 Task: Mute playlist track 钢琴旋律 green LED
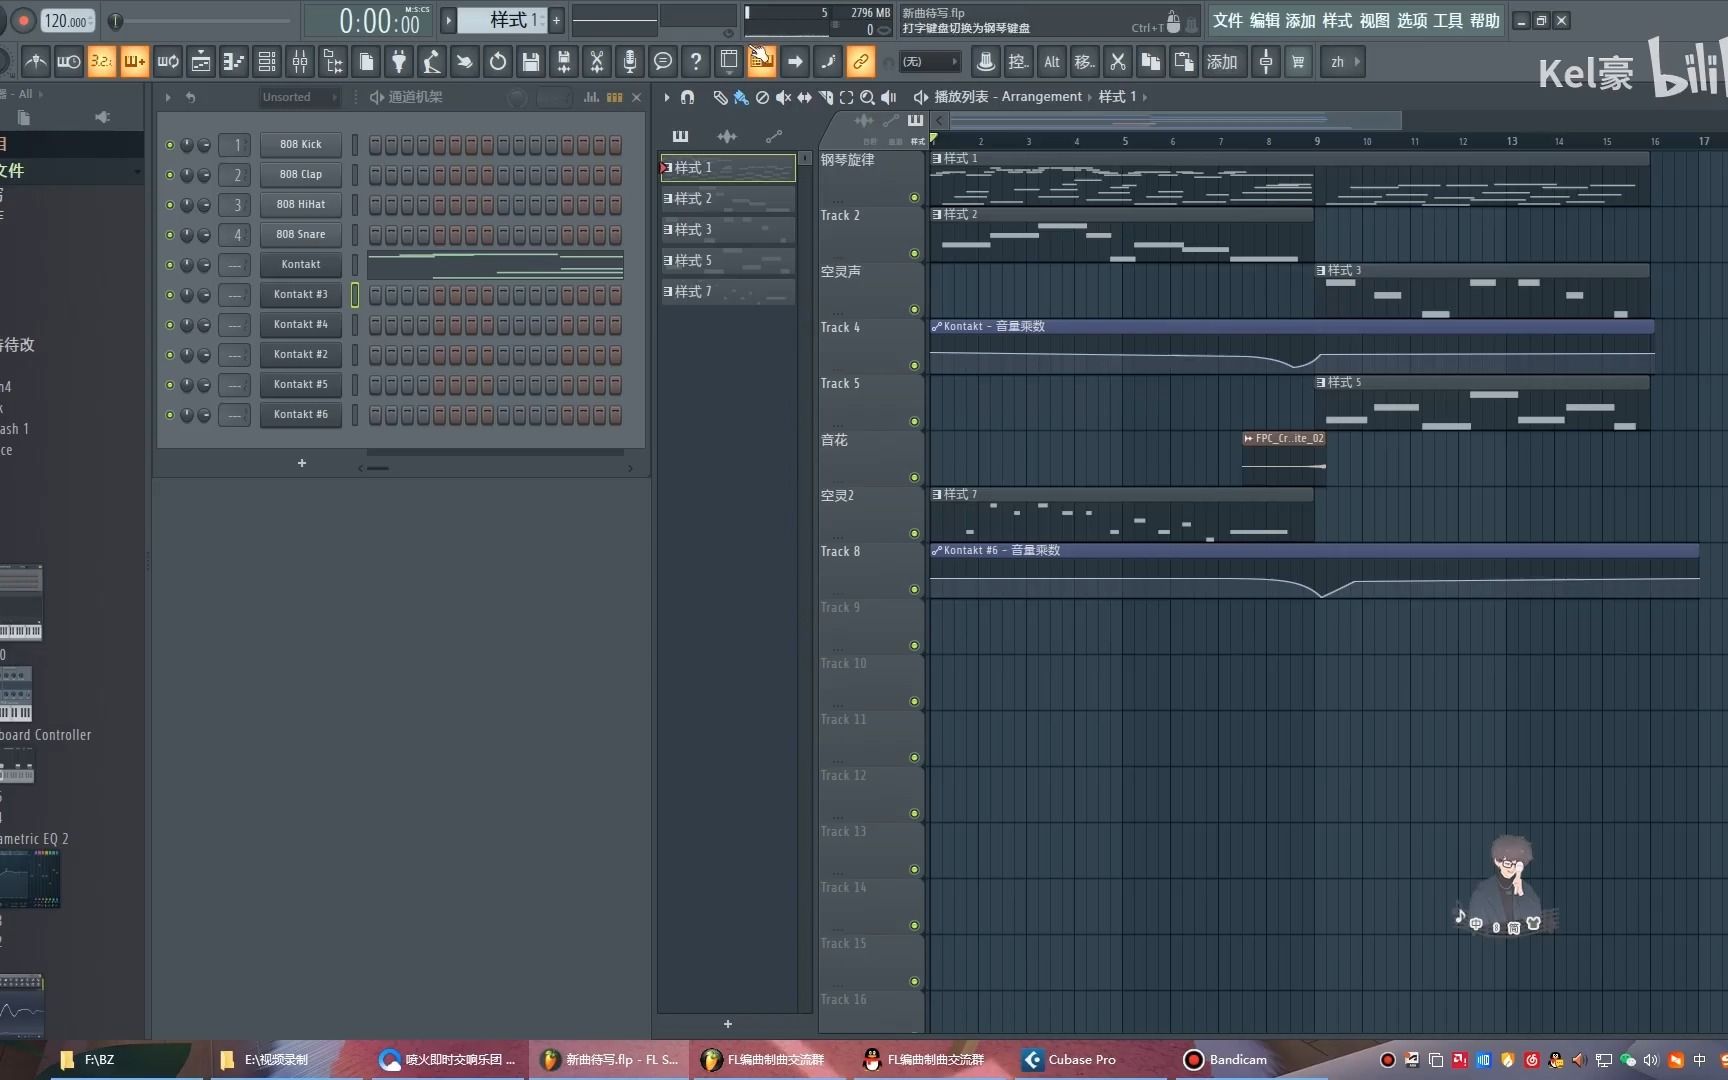click(914, 198)
